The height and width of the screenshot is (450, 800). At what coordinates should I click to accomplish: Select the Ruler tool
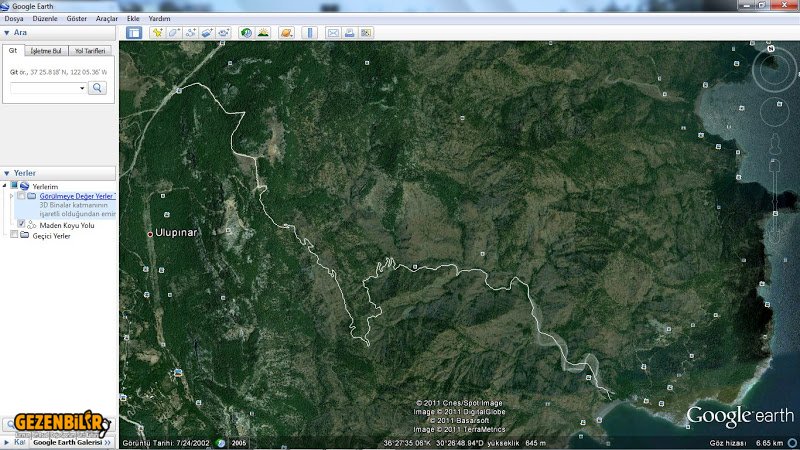point(310,33)
